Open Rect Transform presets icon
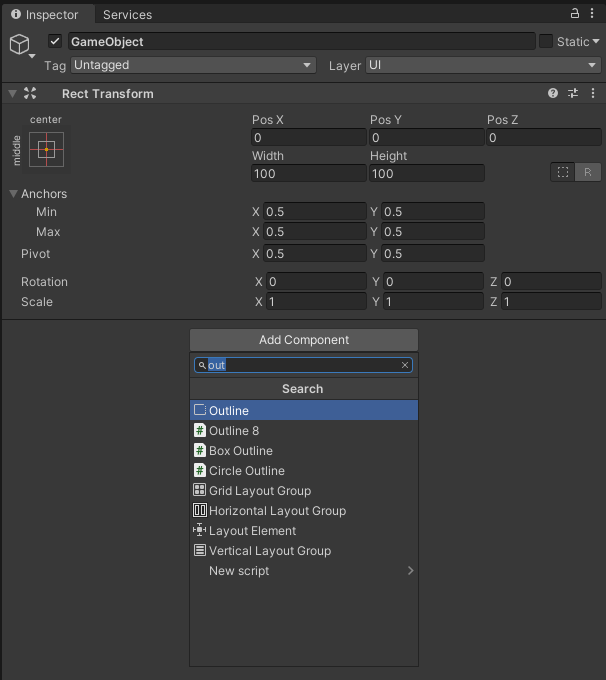Image resolution: width=606 pixels, height=680 pixels. tap(573, 93)
